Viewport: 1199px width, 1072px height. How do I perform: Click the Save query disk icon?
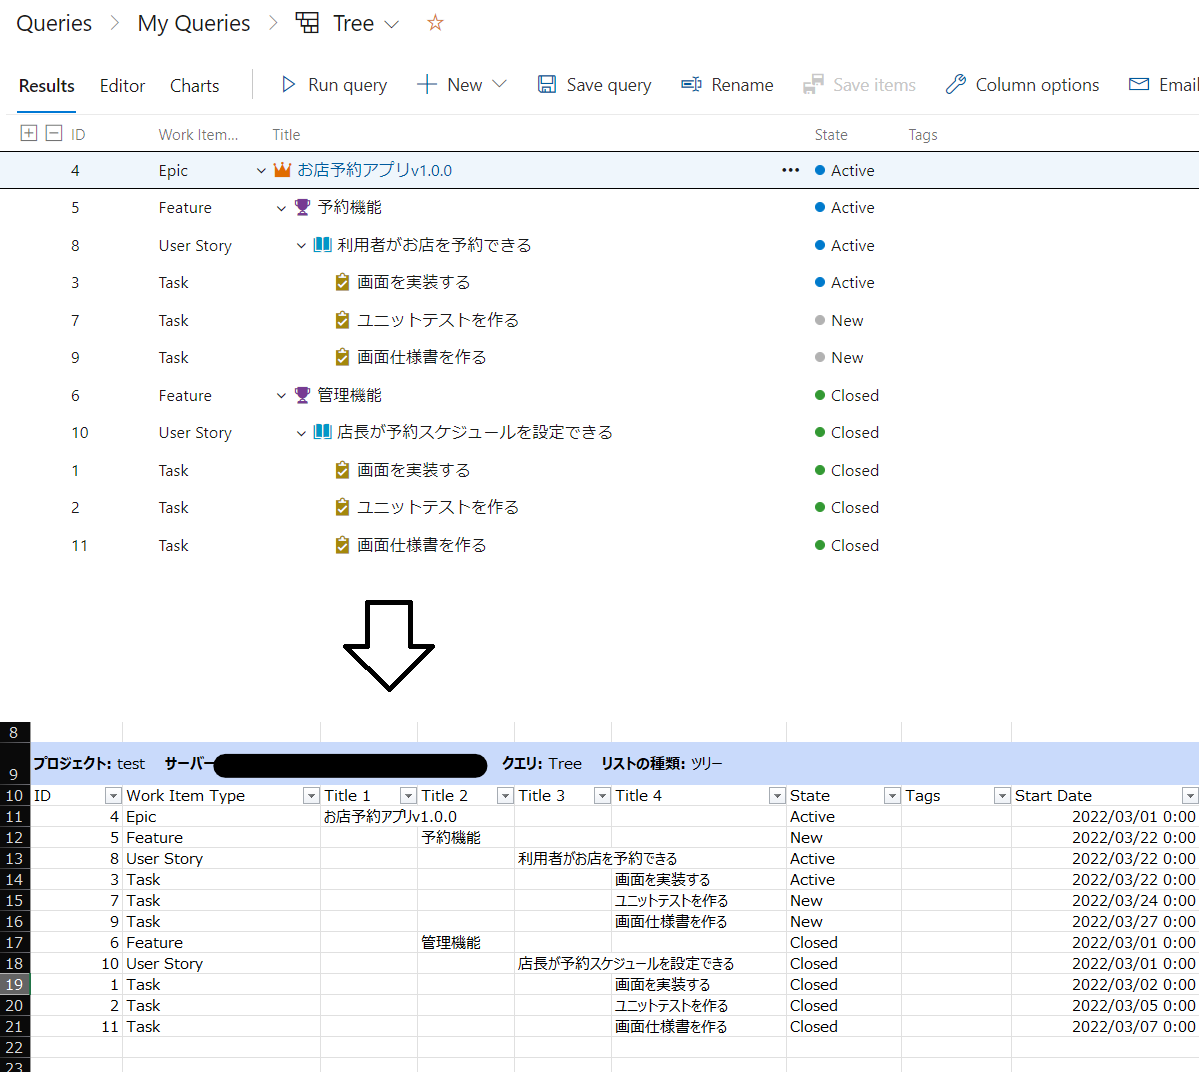pyautogui.click(x=546, y=85)
